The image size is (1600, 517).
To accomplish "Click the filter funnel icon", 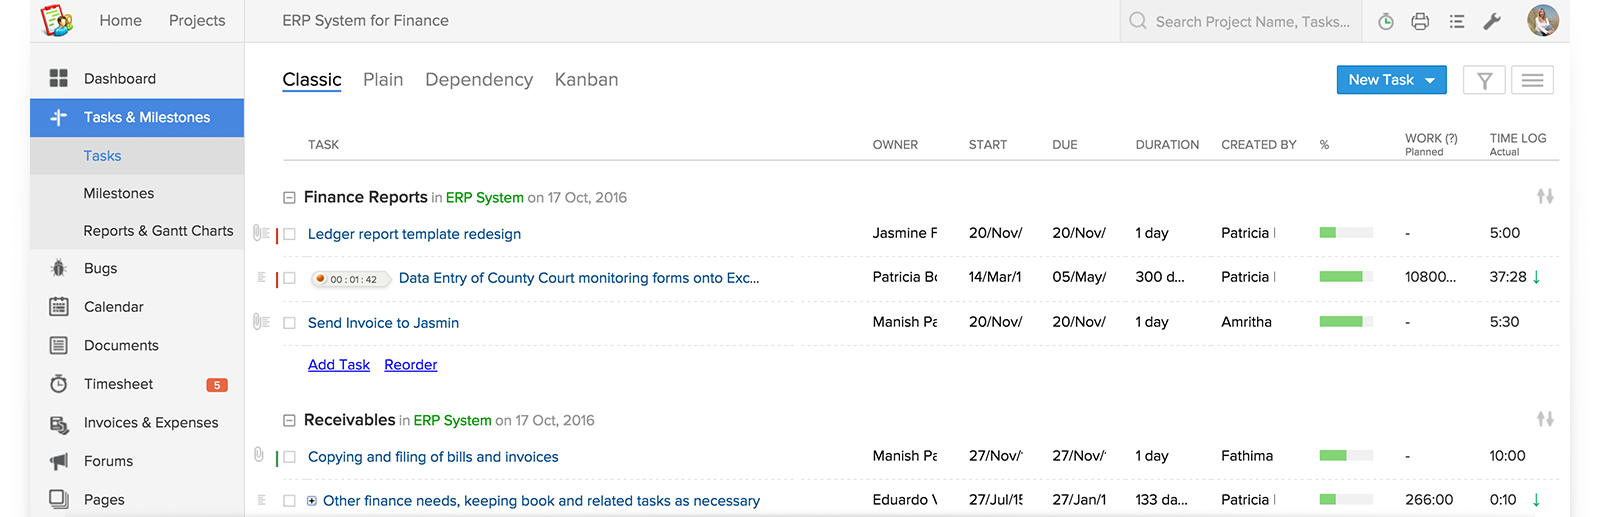I will (1484, 80).
